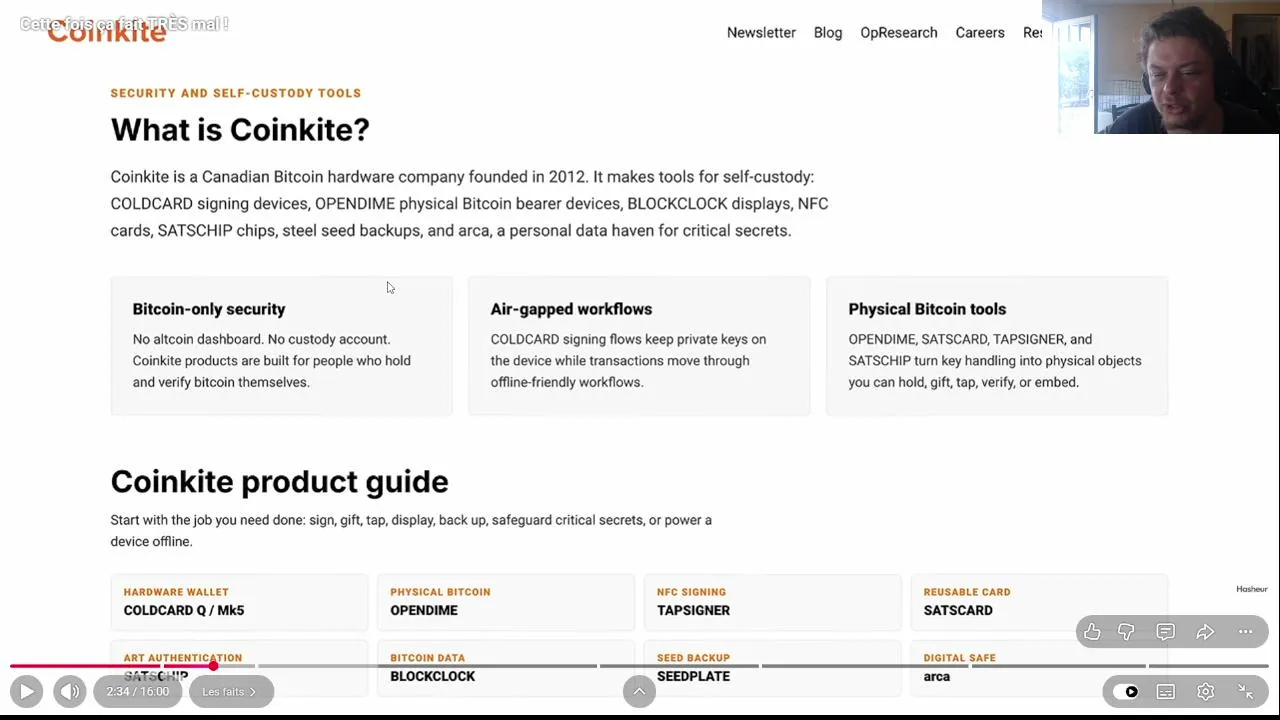Screen dimensions: 1280x720
Task: Open video settings gear
Action: (x=1206, y=691)
